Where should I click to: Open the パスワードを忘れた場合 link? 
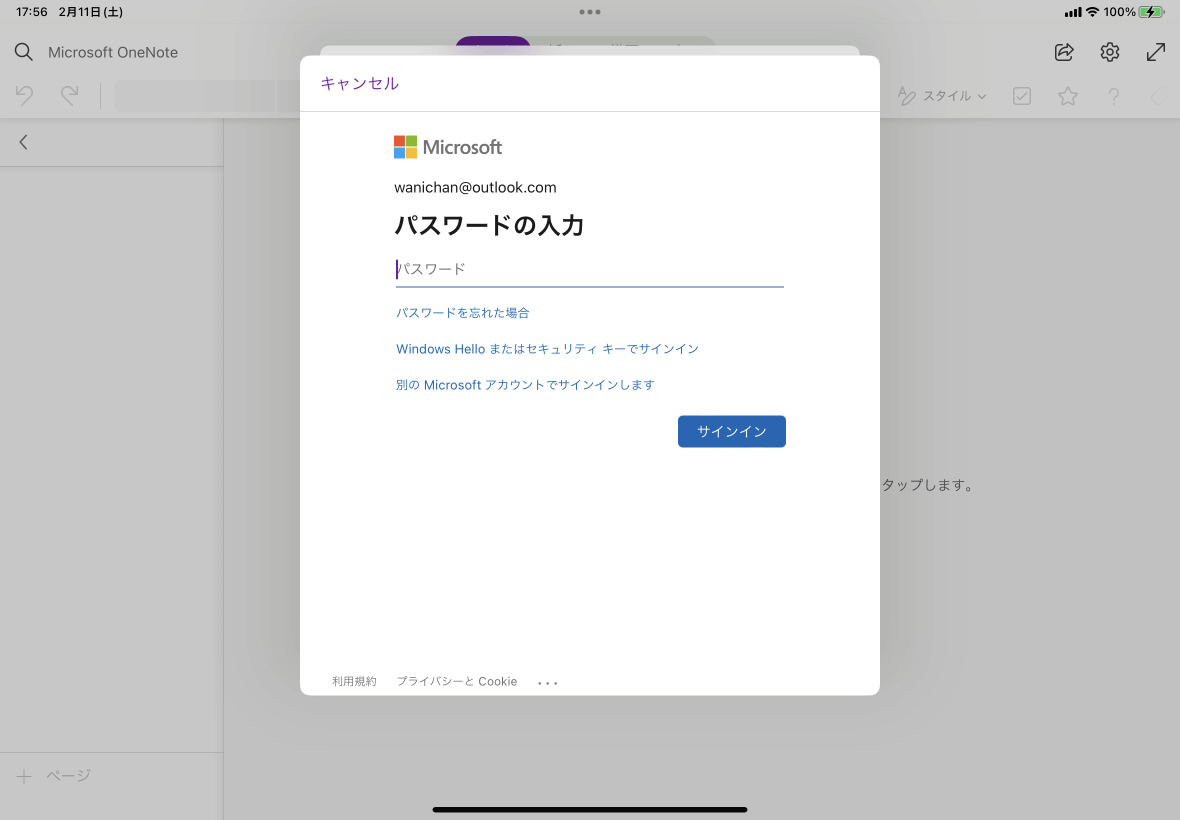pos(463,313)
